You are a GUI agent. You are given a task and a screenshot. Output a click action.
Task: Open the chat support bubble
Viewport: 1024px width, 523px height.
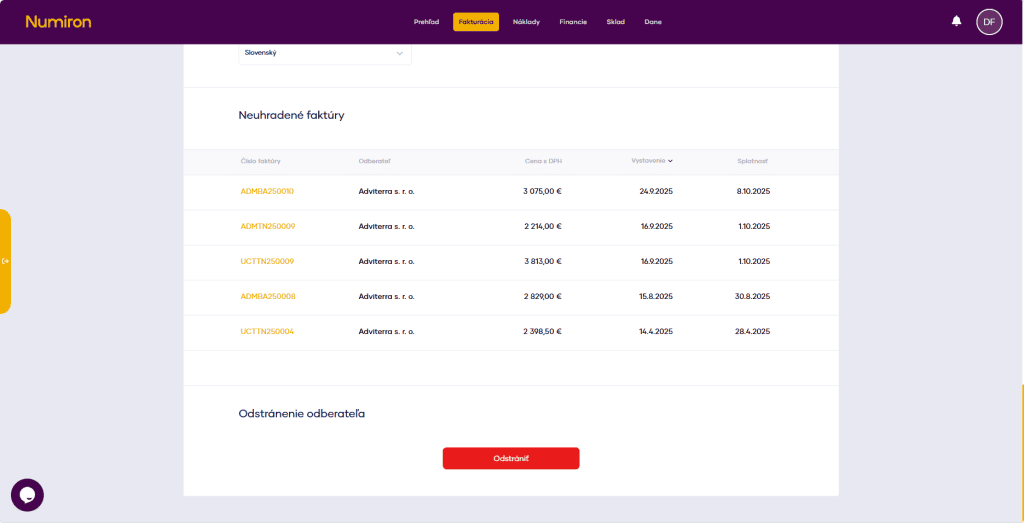(27, 495)
